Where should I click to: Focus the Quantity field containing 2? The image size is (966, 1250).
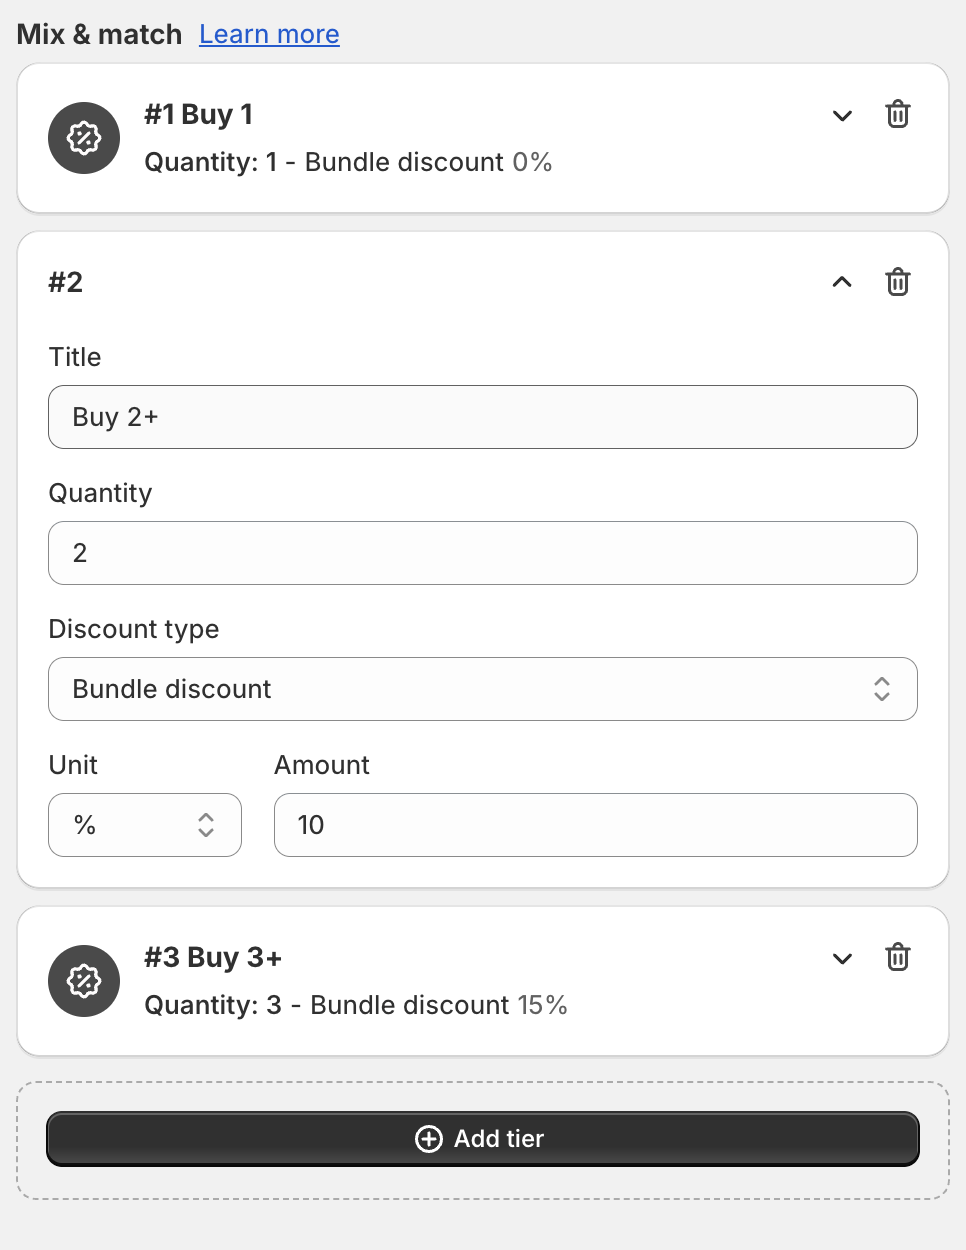coord(483,553)
